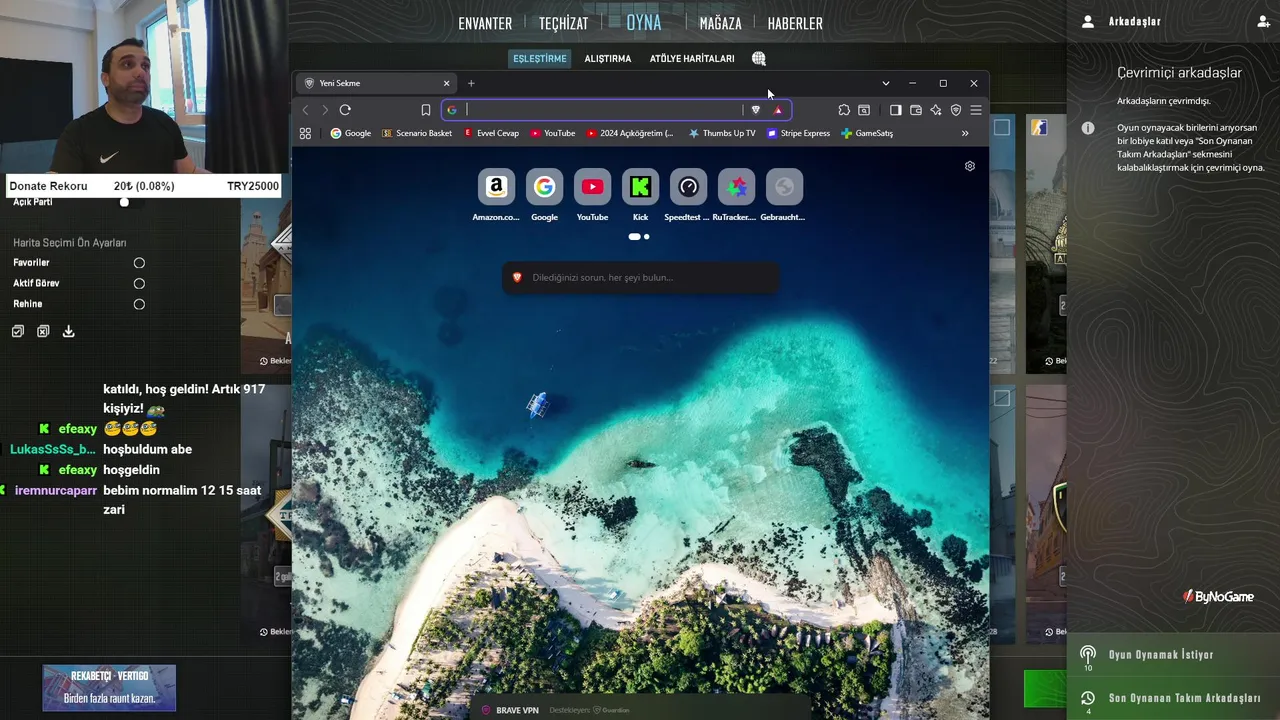Open Brave Rewards triangle icon
Viewport: 1280px width, 720px height.
pos(778,110)
